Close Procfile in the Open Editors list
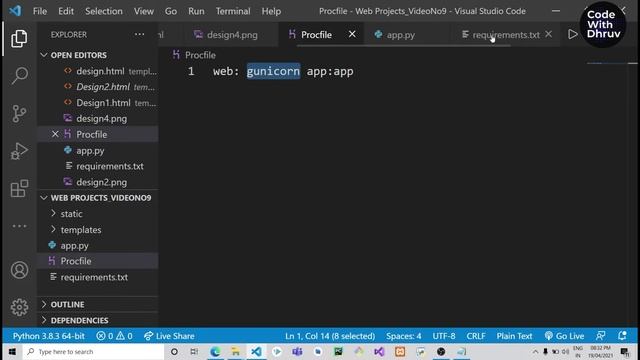 tap(55, 134)
